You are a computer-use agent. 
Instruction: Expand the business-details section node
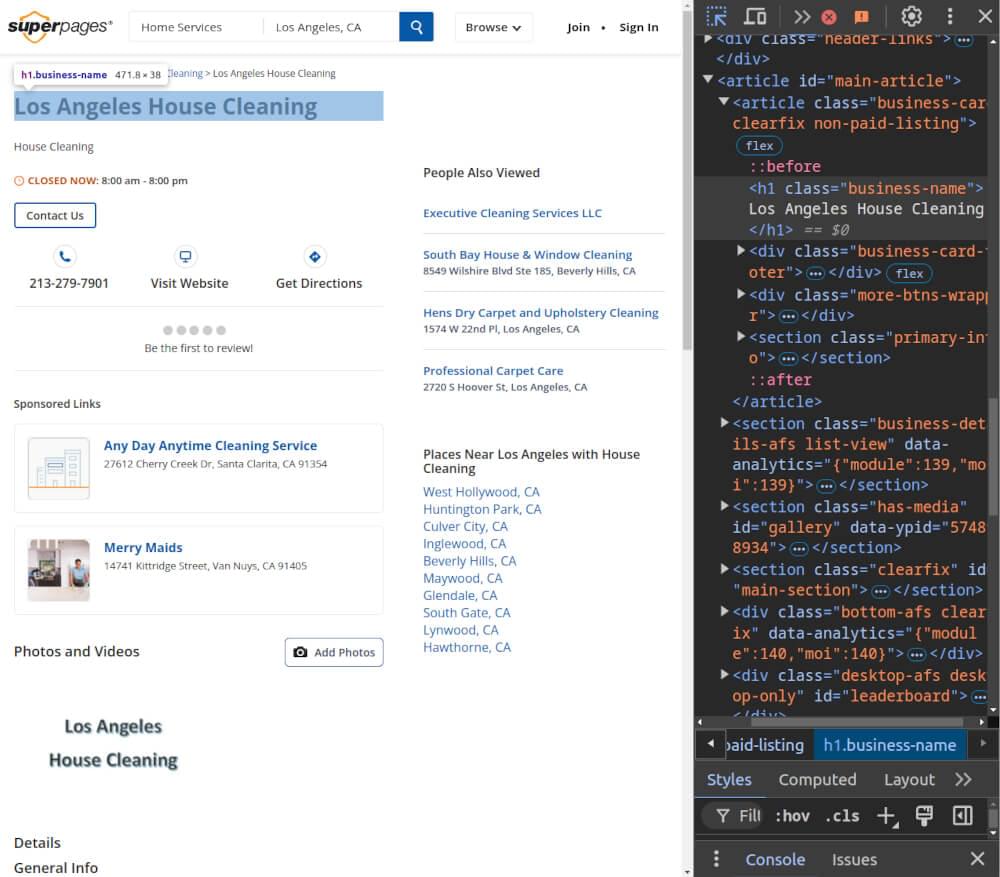(x=724, y=423)
